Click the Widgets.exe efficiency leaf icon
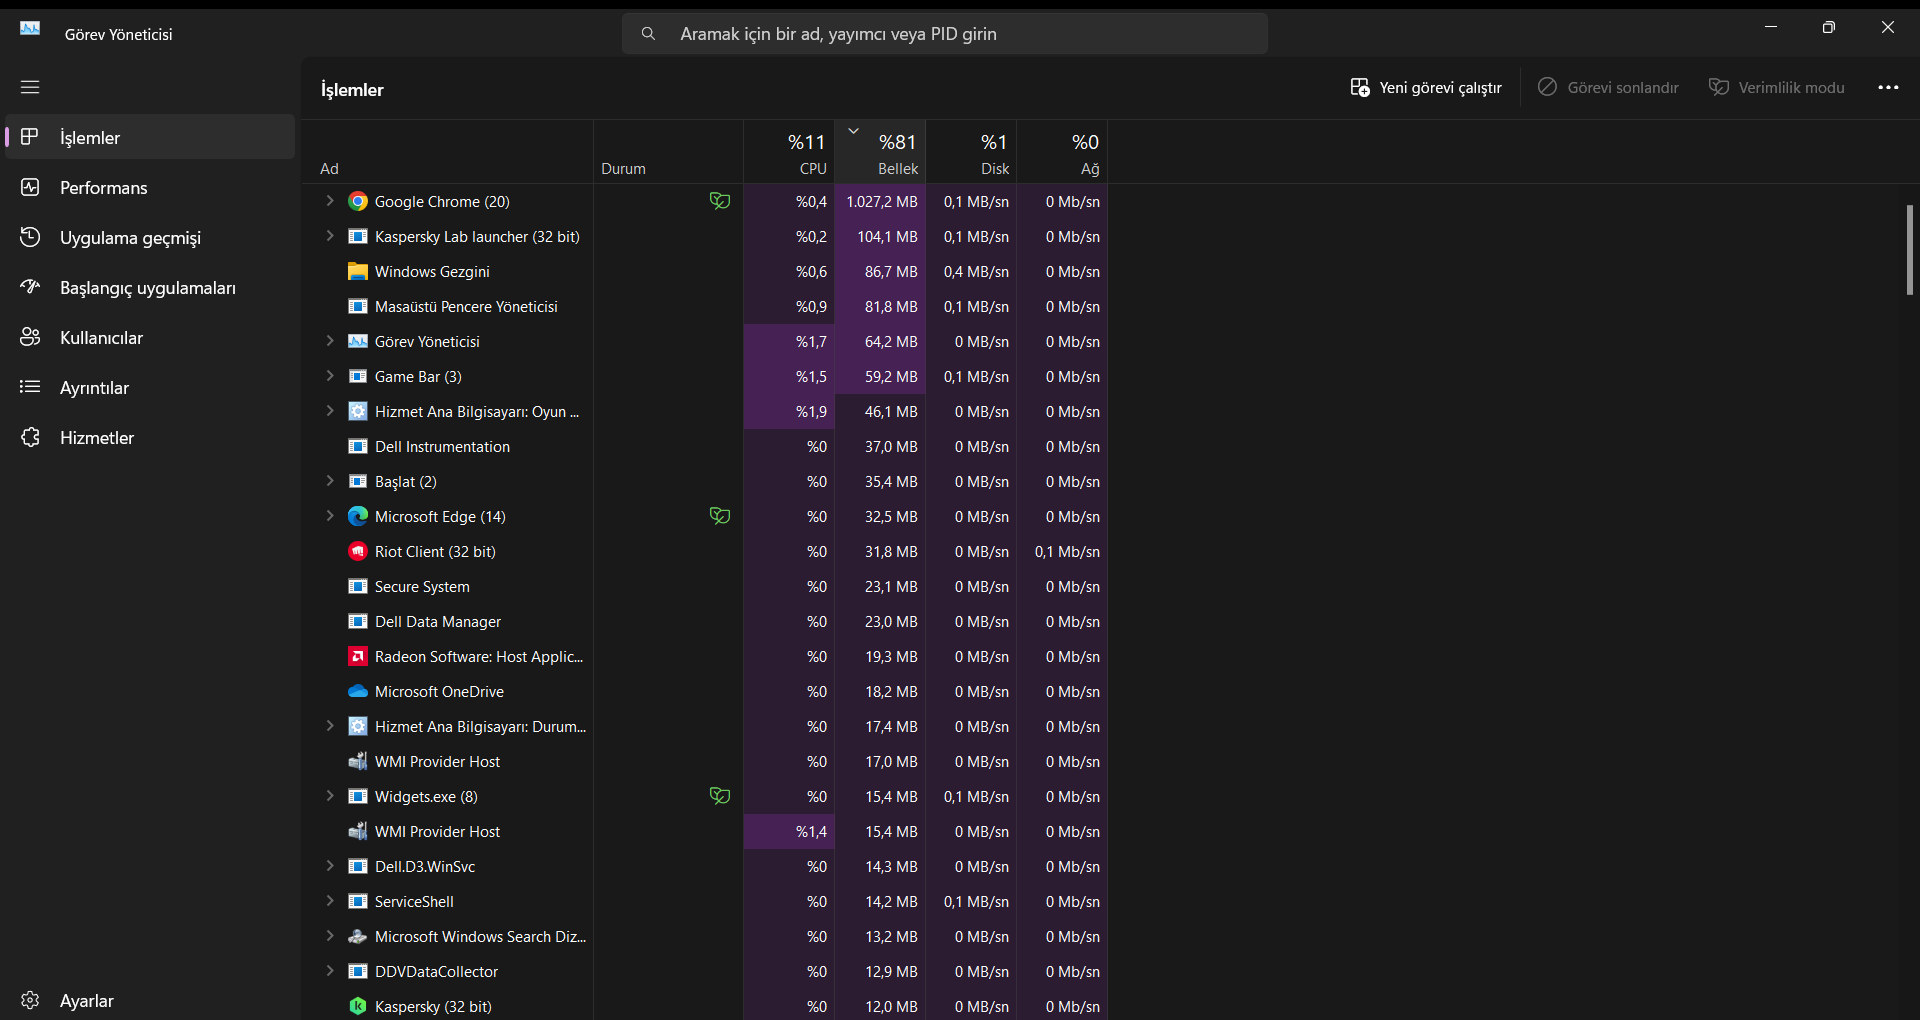The height and width of the screenshot is (1020, 1920). coord(720,796)
